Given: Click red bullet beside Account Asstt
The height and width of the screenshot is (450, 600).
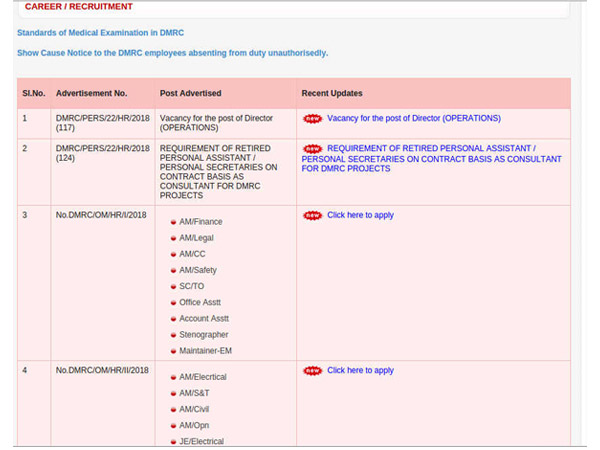Looking at the screenshot, I should [x=173, y=319].
